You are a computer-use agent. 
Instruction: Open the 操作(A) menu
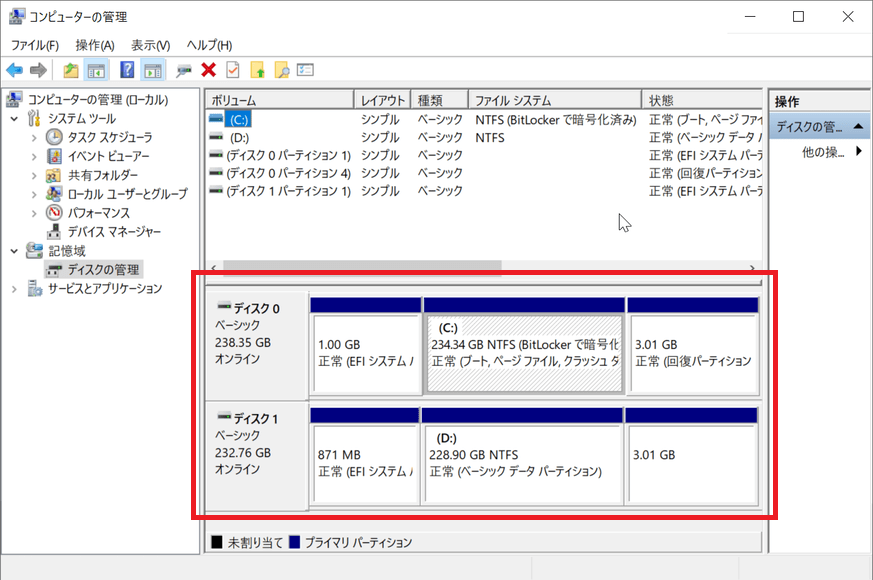pyautogui.click(x=95, y=45)
